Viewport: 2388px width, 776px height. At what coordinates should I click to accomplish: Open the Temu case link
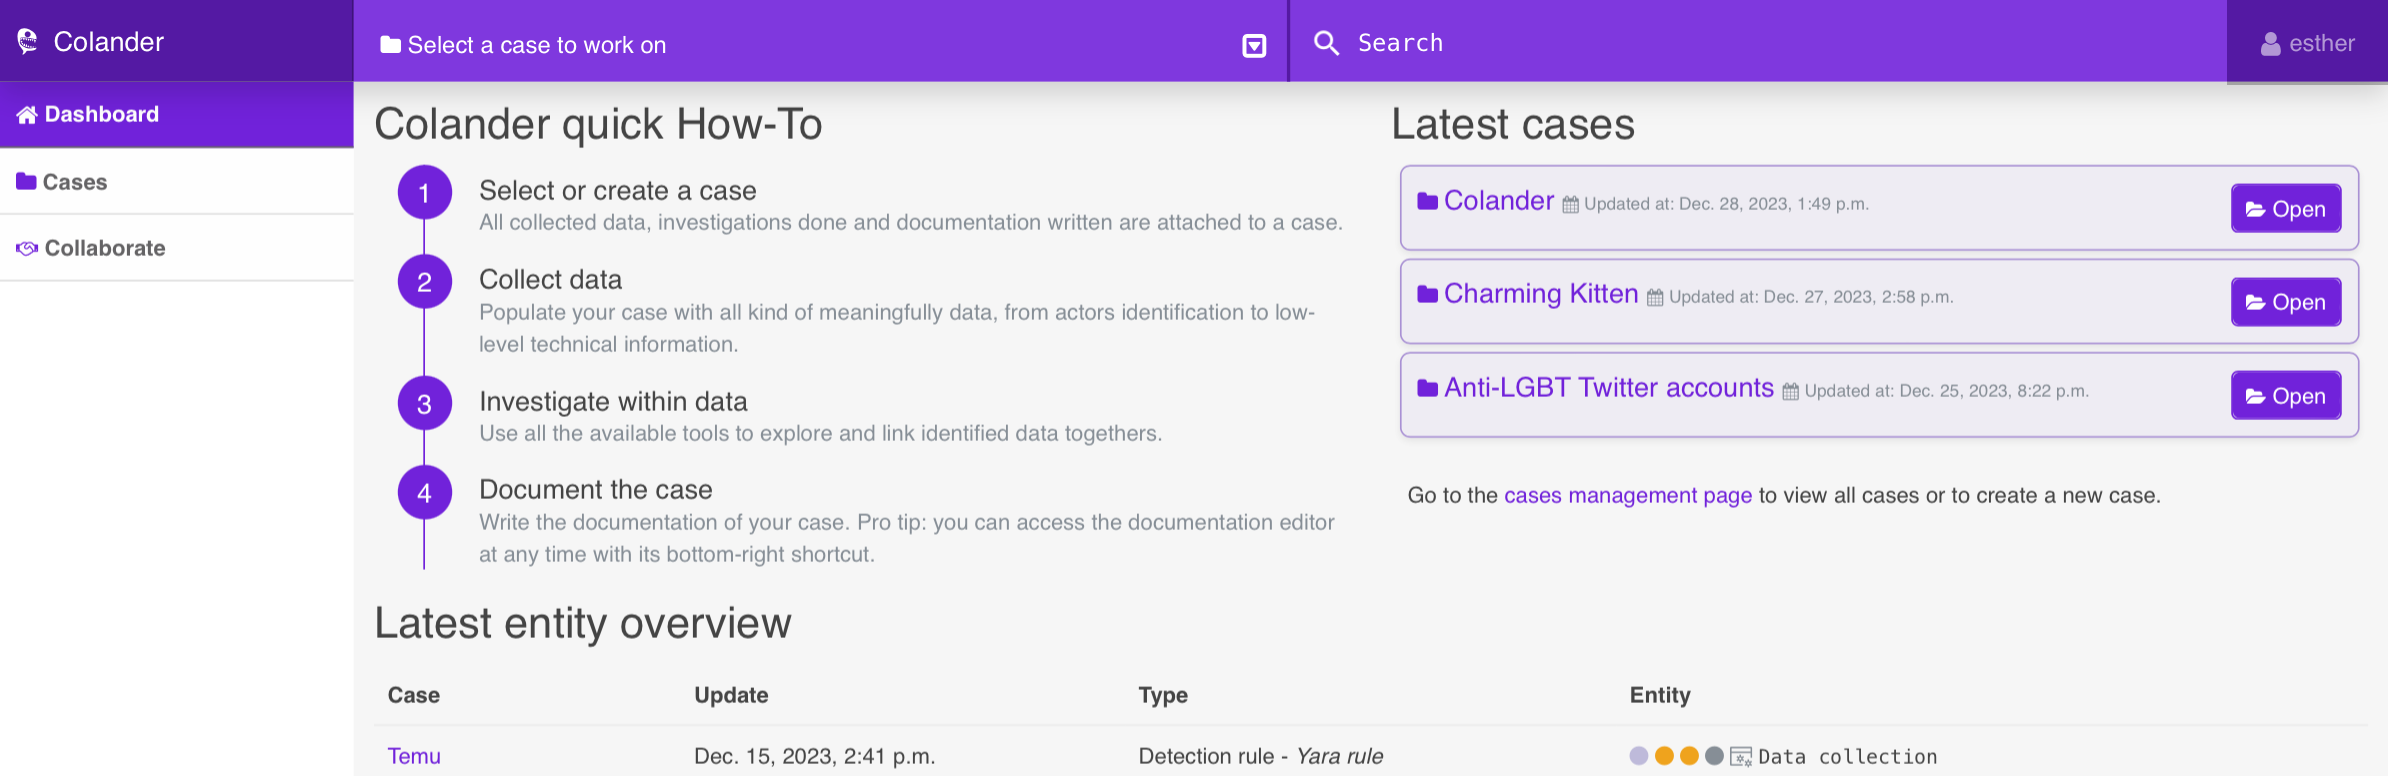pos(414,757)
